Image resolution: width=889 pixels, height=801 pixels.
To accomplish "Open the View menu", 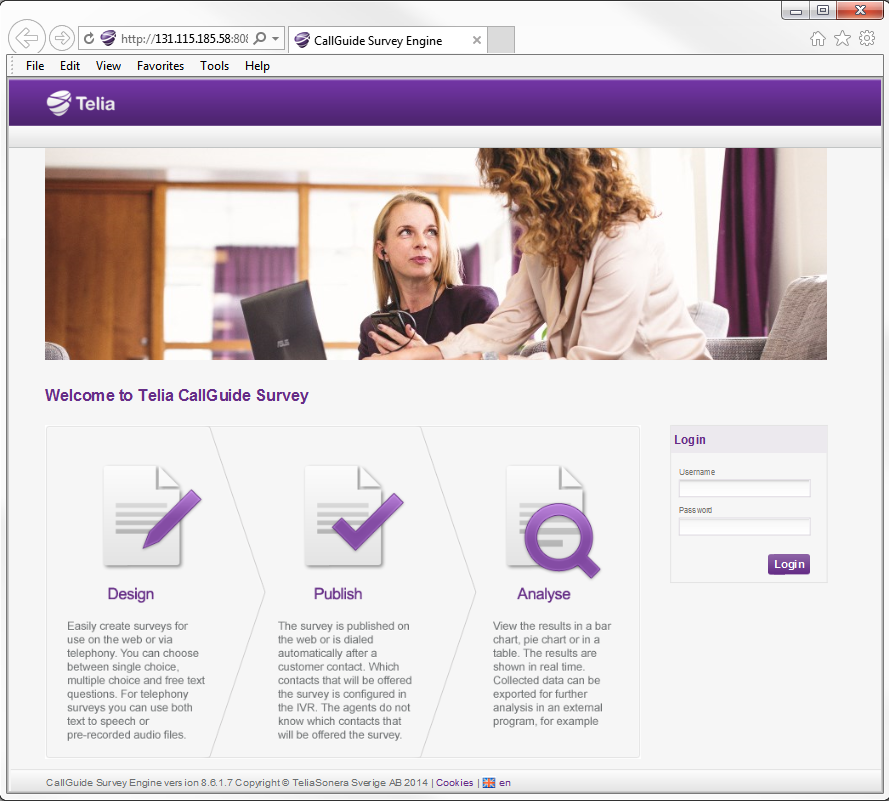I will click(x=108, y=66).
